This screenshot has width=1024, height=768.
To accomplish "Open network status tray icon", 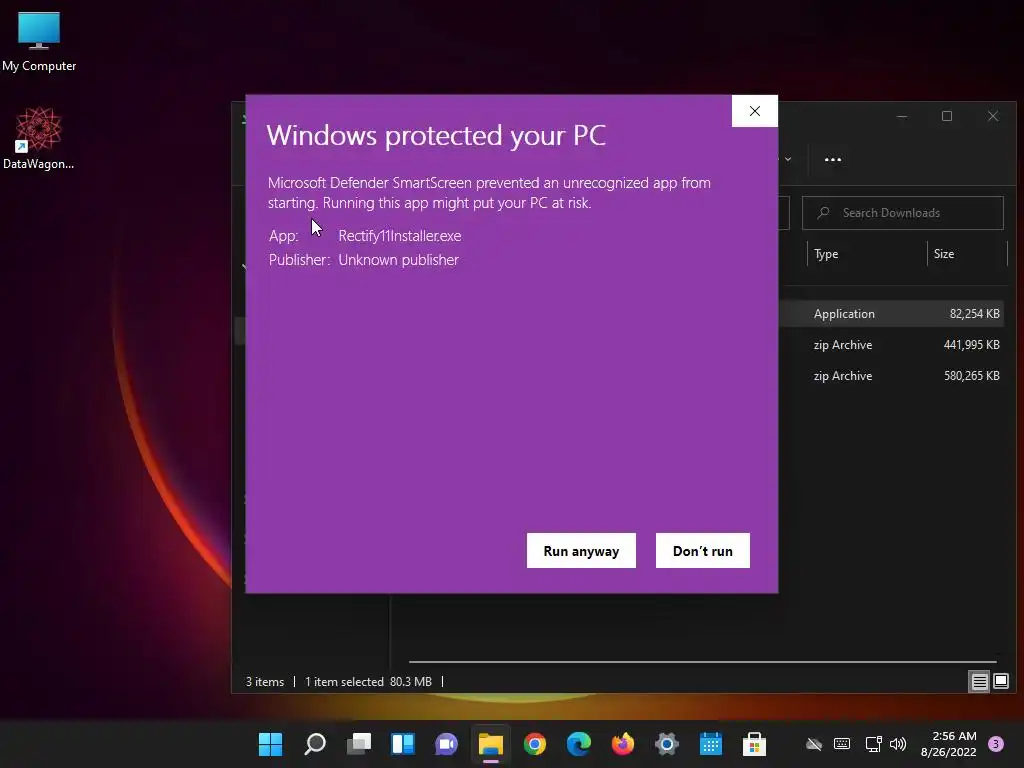I will (x=873, y=744).
